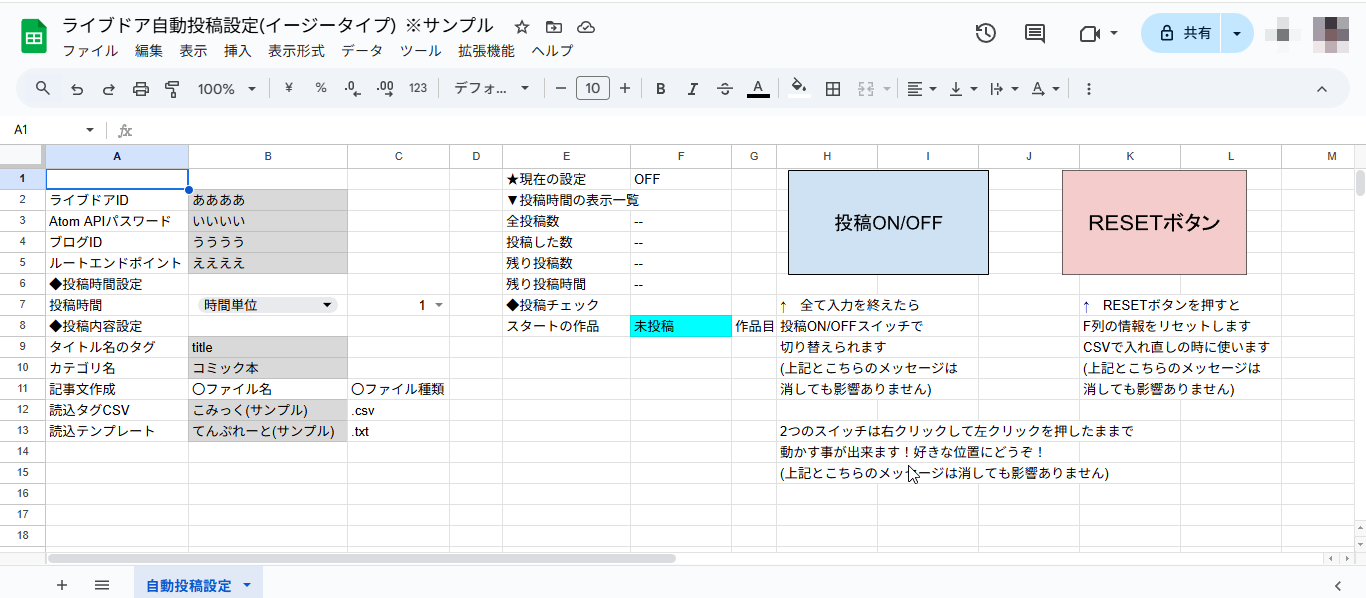Open the 自動投稿設定 tab options arrow

pyautogui.click(x=246, y=586)
